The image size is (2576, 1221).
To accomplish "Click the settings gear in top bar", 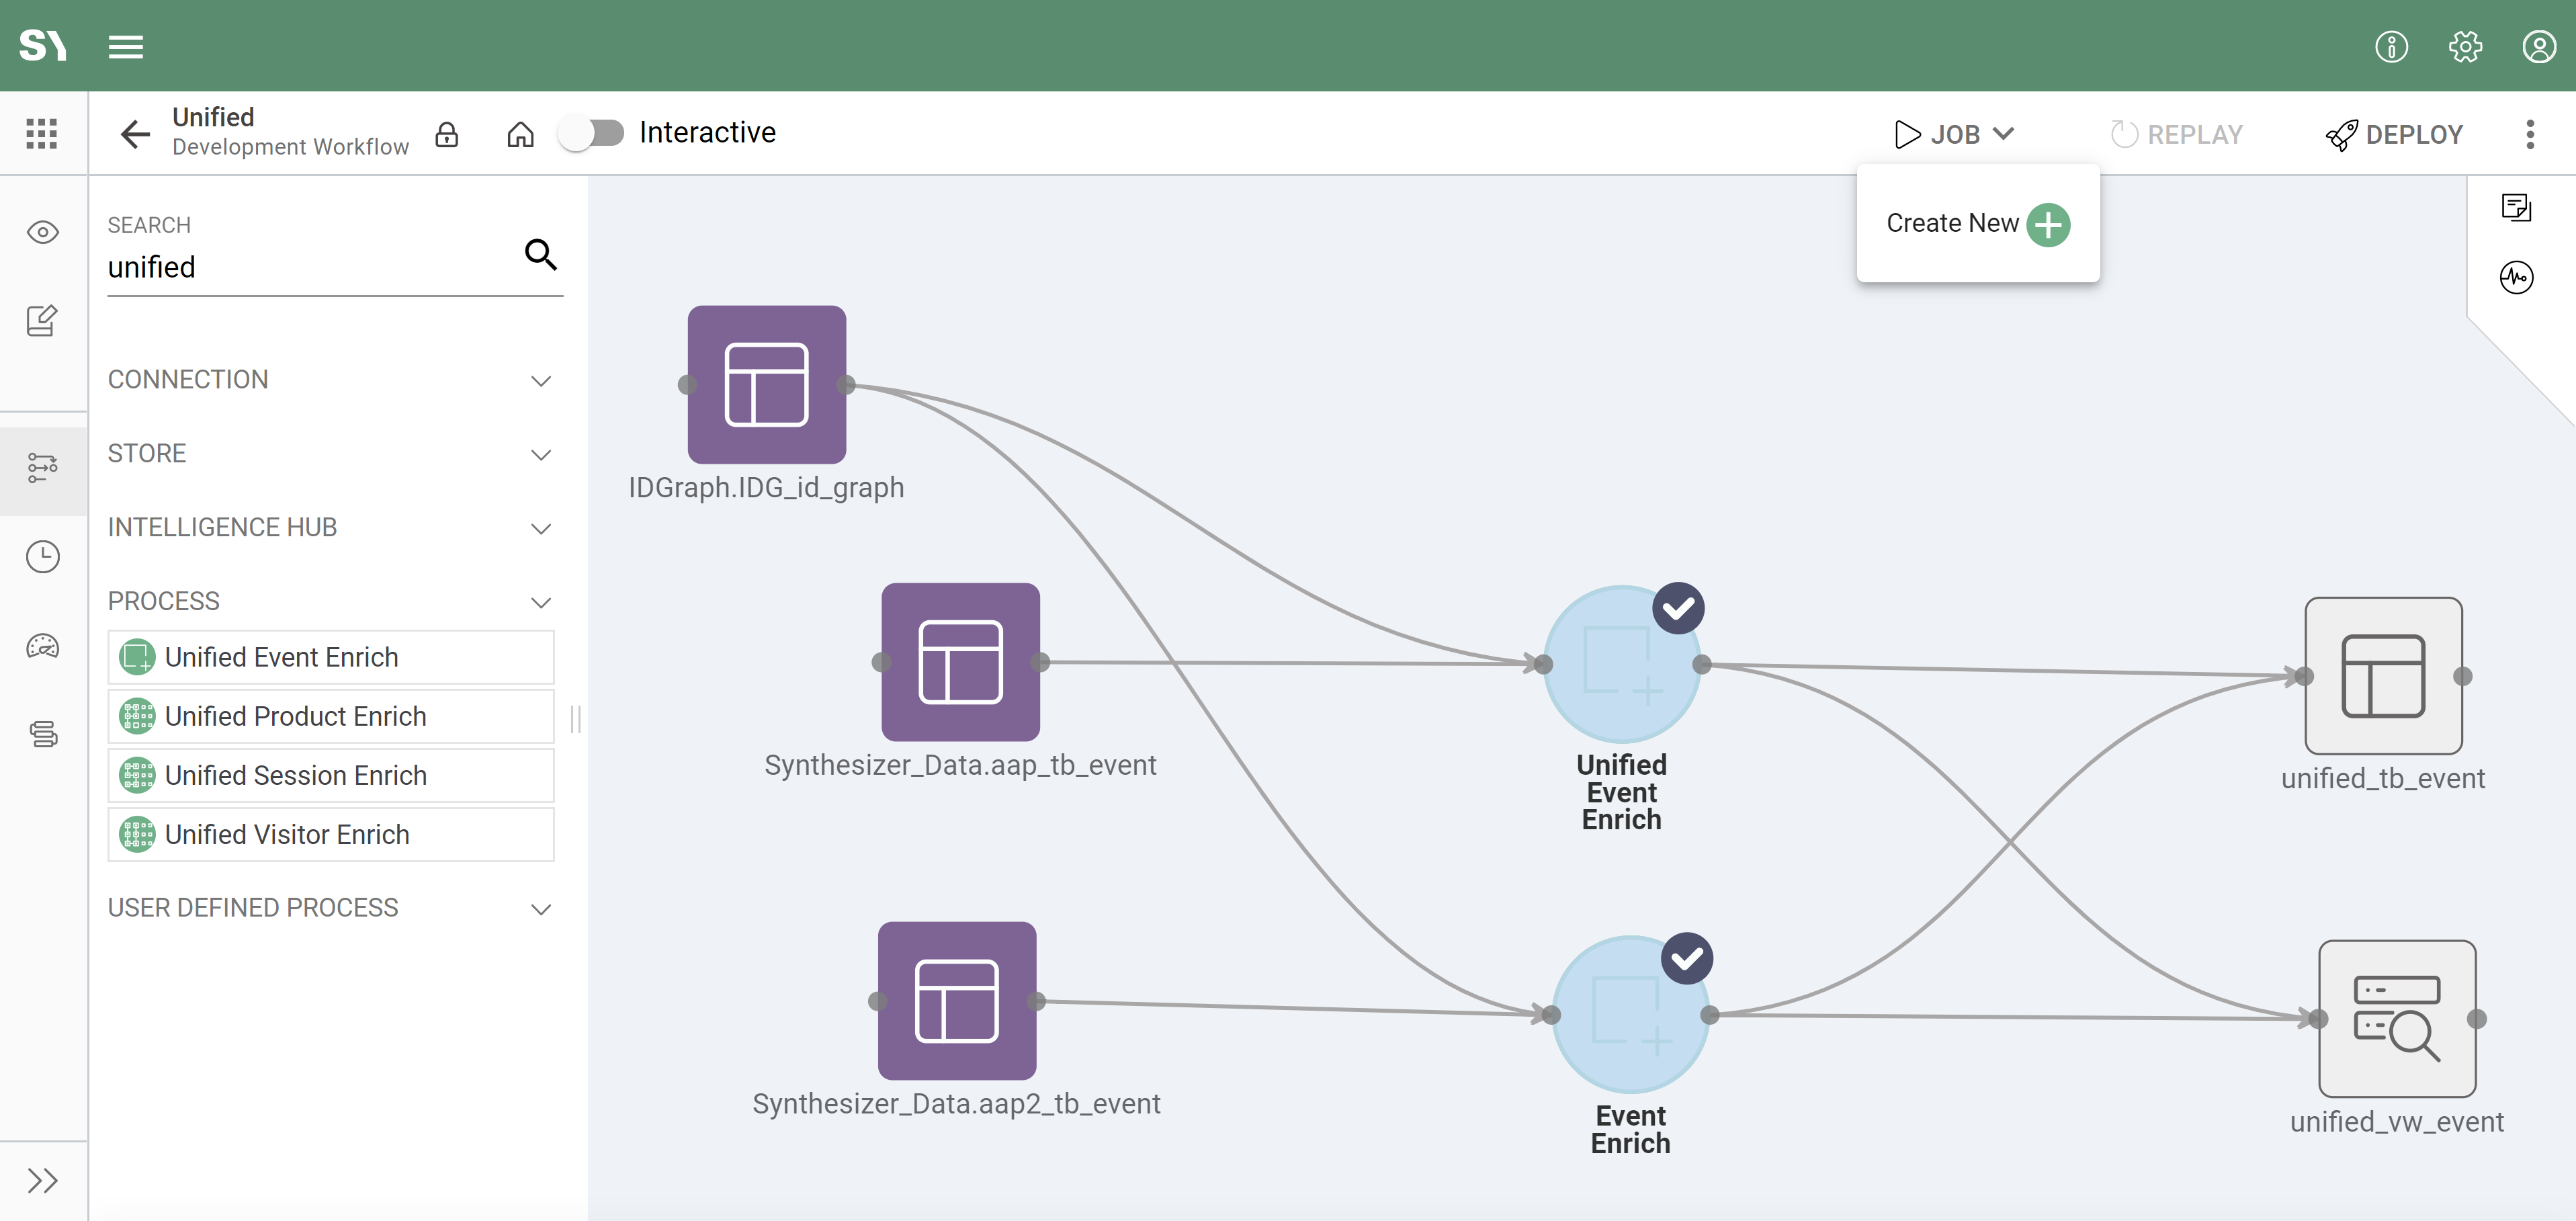I will 2465,46.
